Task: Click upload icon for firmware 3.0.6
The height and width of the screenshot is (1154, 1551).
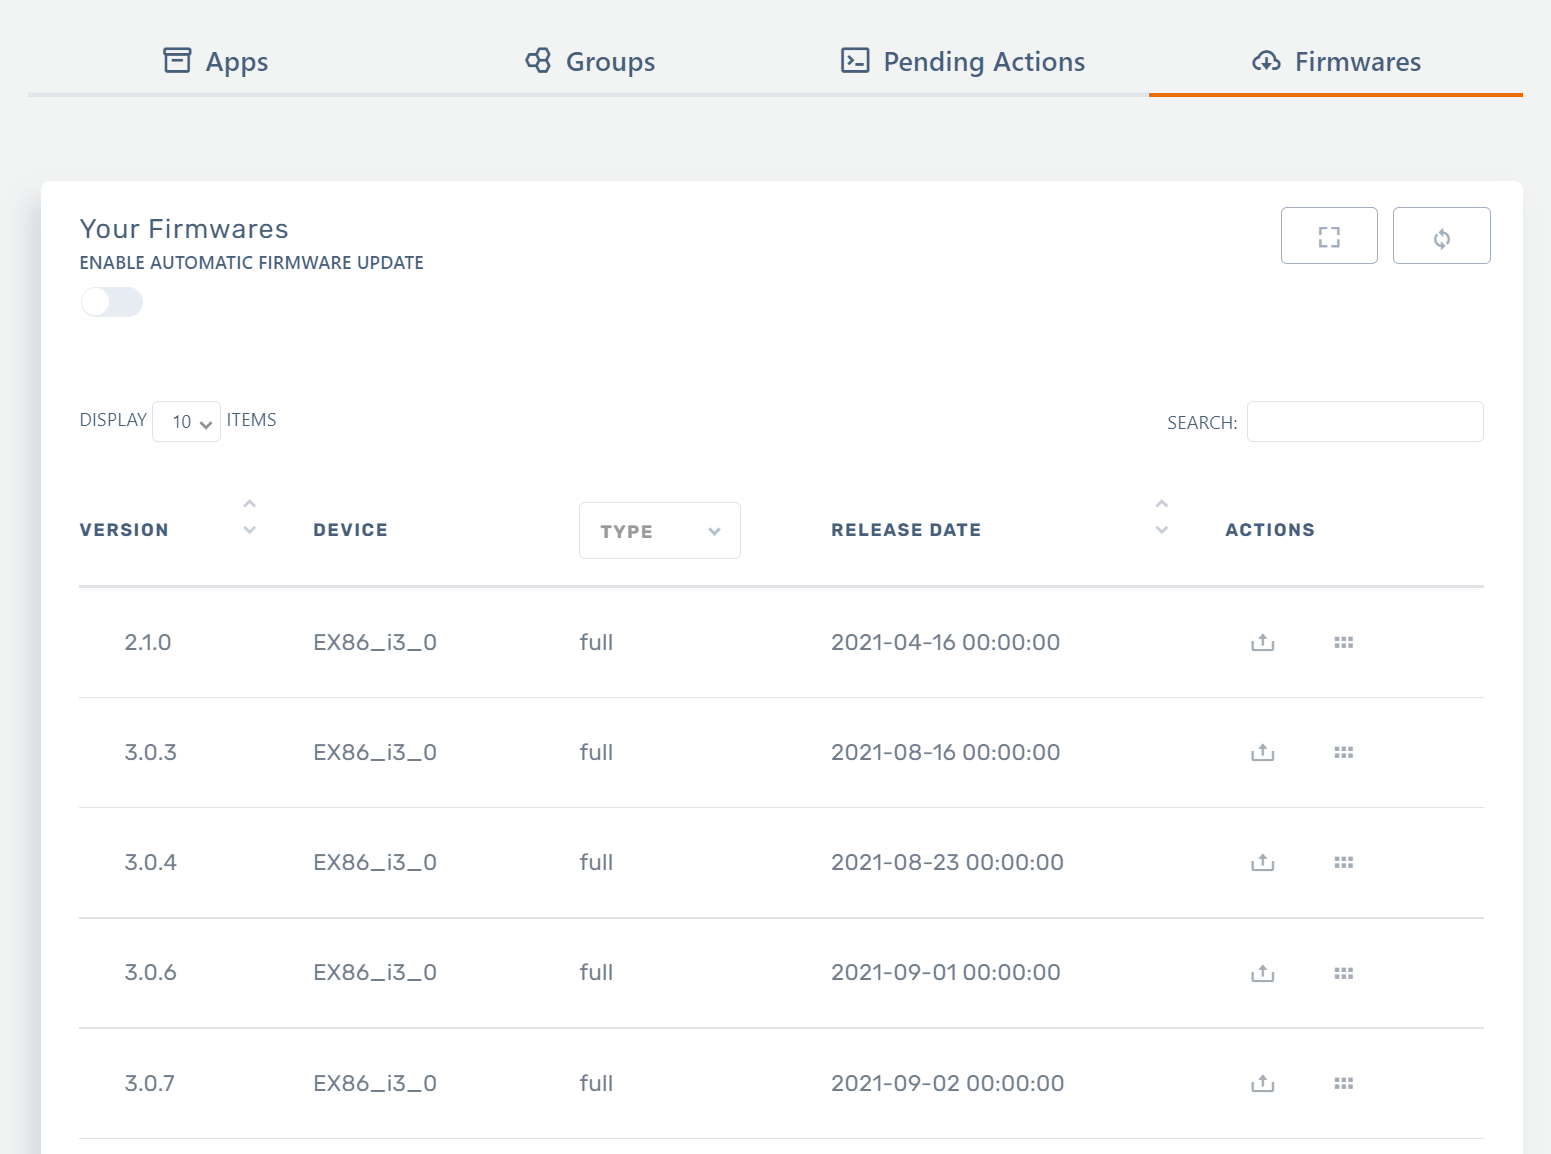Action: (x=1262, y=973)
